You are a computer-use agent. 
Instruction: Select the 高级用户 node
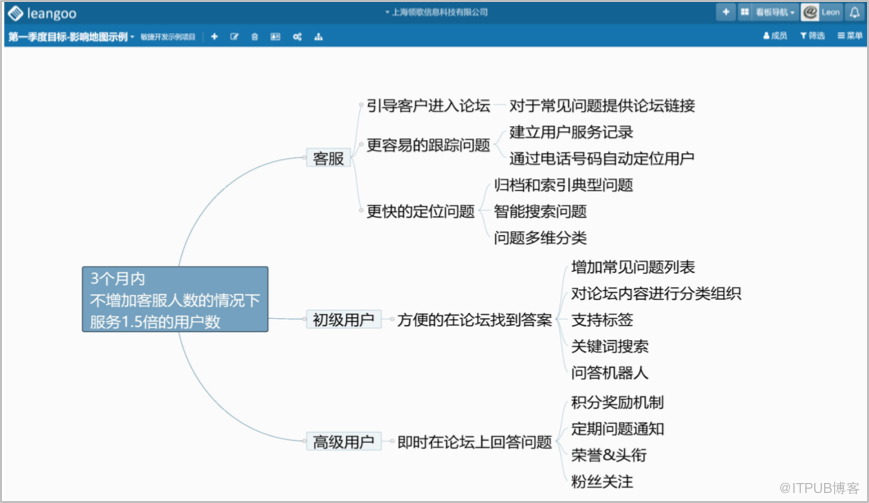[x=344, y=442]
